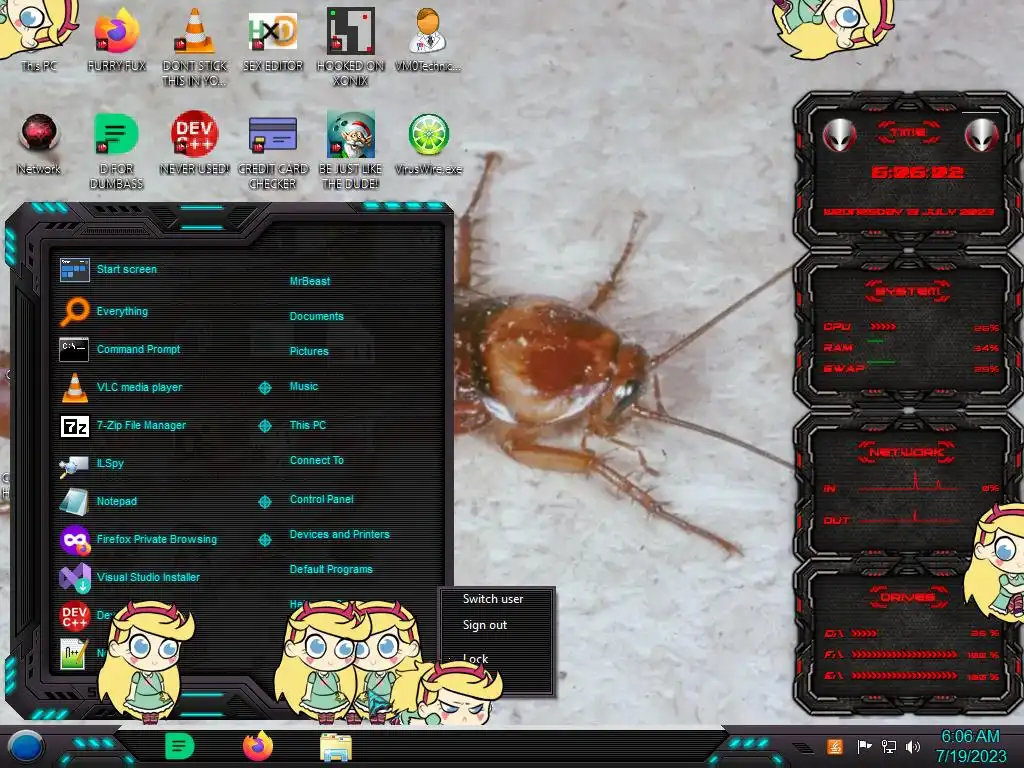This screenshot has width=1024, height=768.
Task: Click the Firefox Private Browsing mask icon
Action: coord(75,539)
